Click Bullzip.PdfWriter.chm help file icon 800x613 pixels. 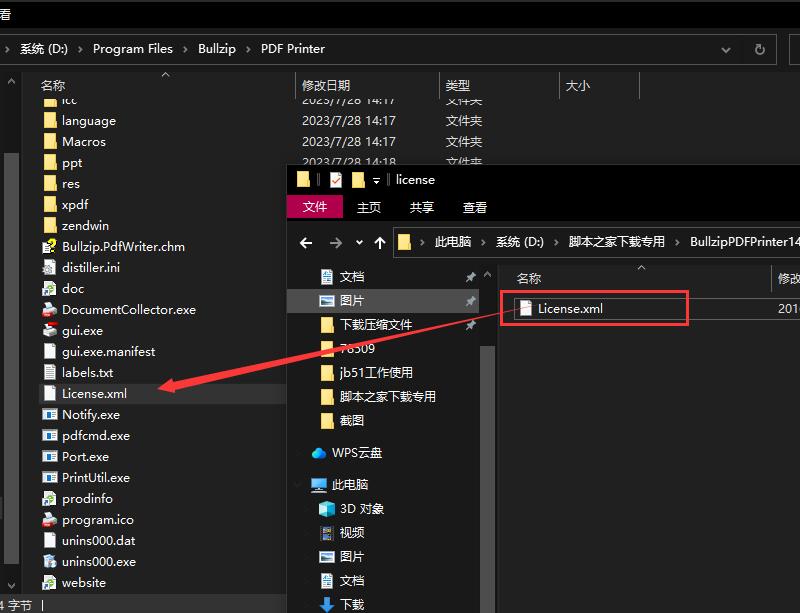pyautogui.click(x=49, y=247)
